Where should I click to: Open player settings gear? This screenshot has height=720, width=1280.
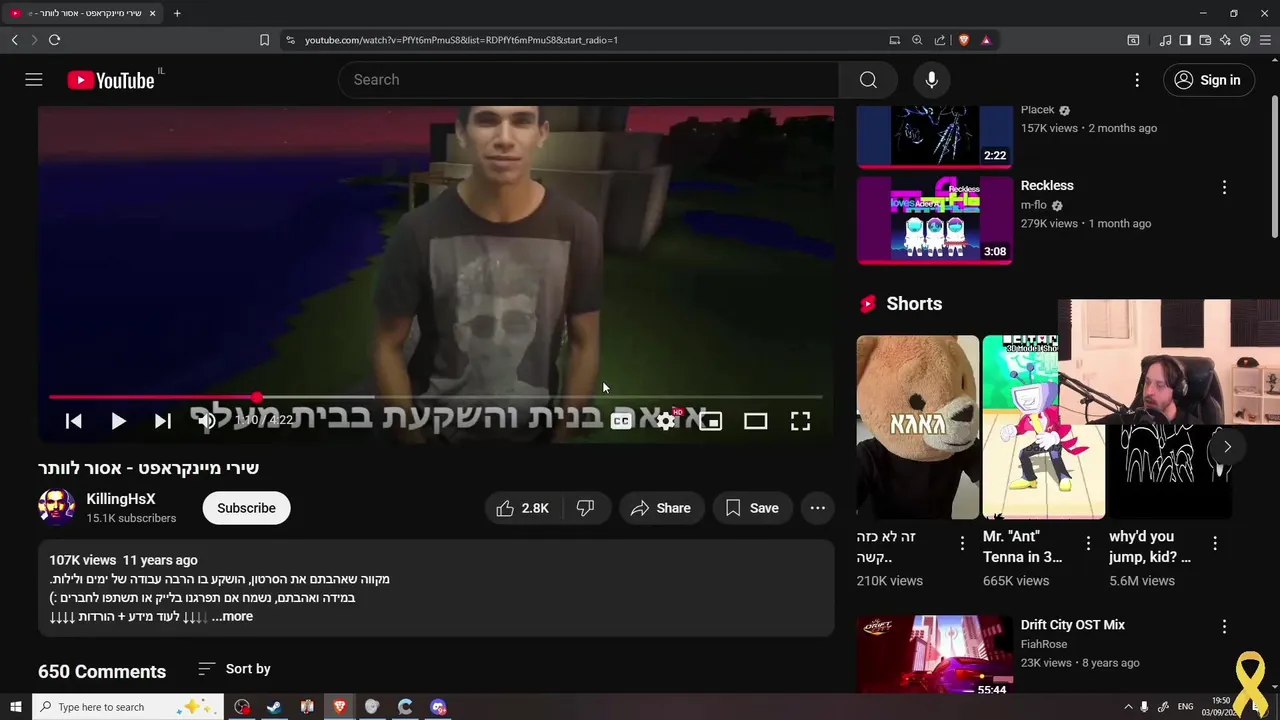tap(666, 421)
